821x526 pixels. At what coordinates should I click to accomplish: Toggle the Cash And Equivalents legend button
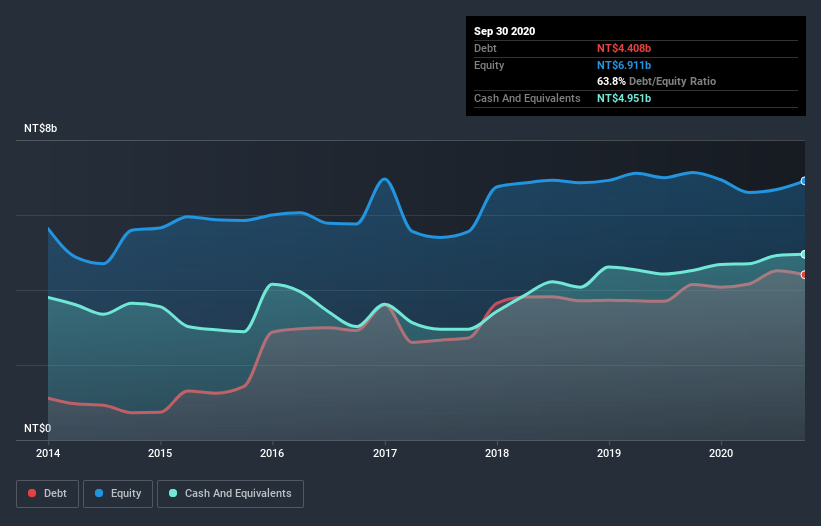(230, 494)
